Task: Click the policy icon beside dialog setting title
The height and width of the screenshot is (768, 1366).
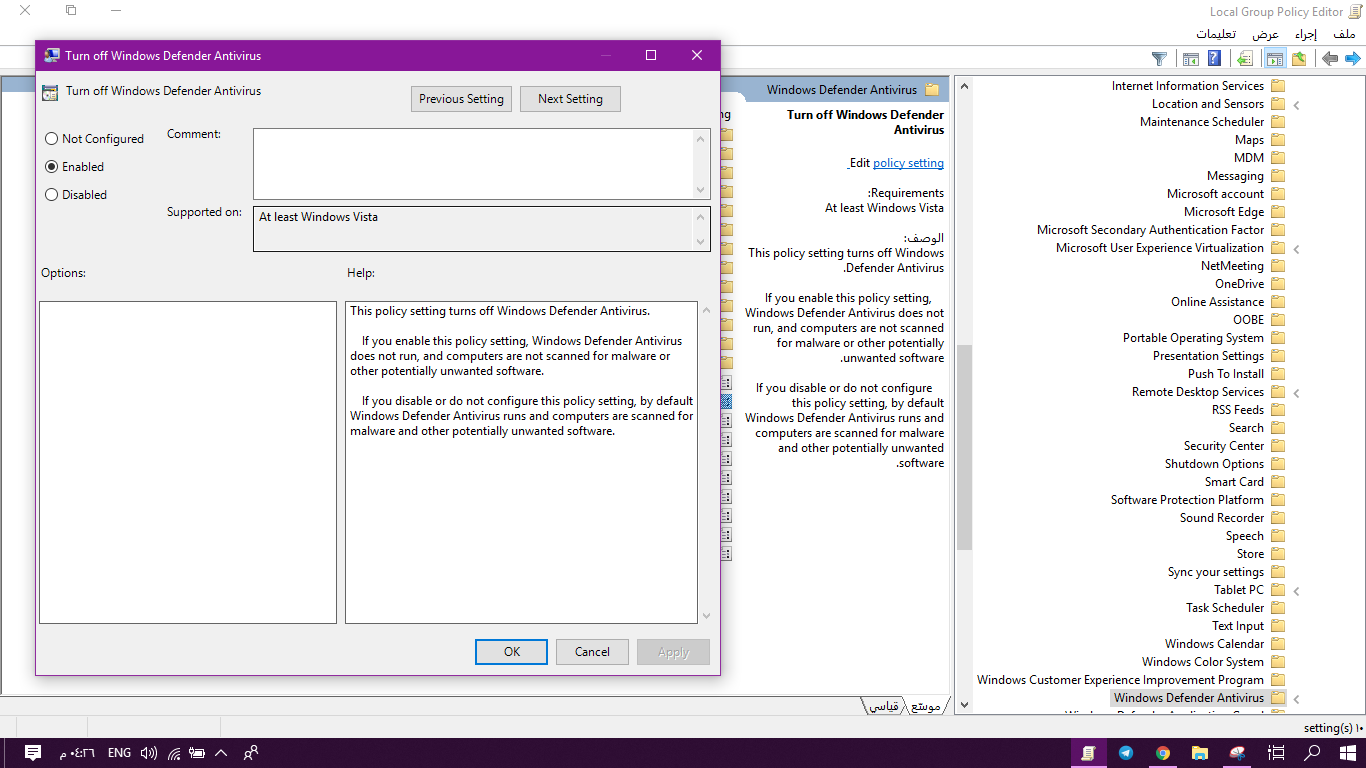Action: pos(50,92)
